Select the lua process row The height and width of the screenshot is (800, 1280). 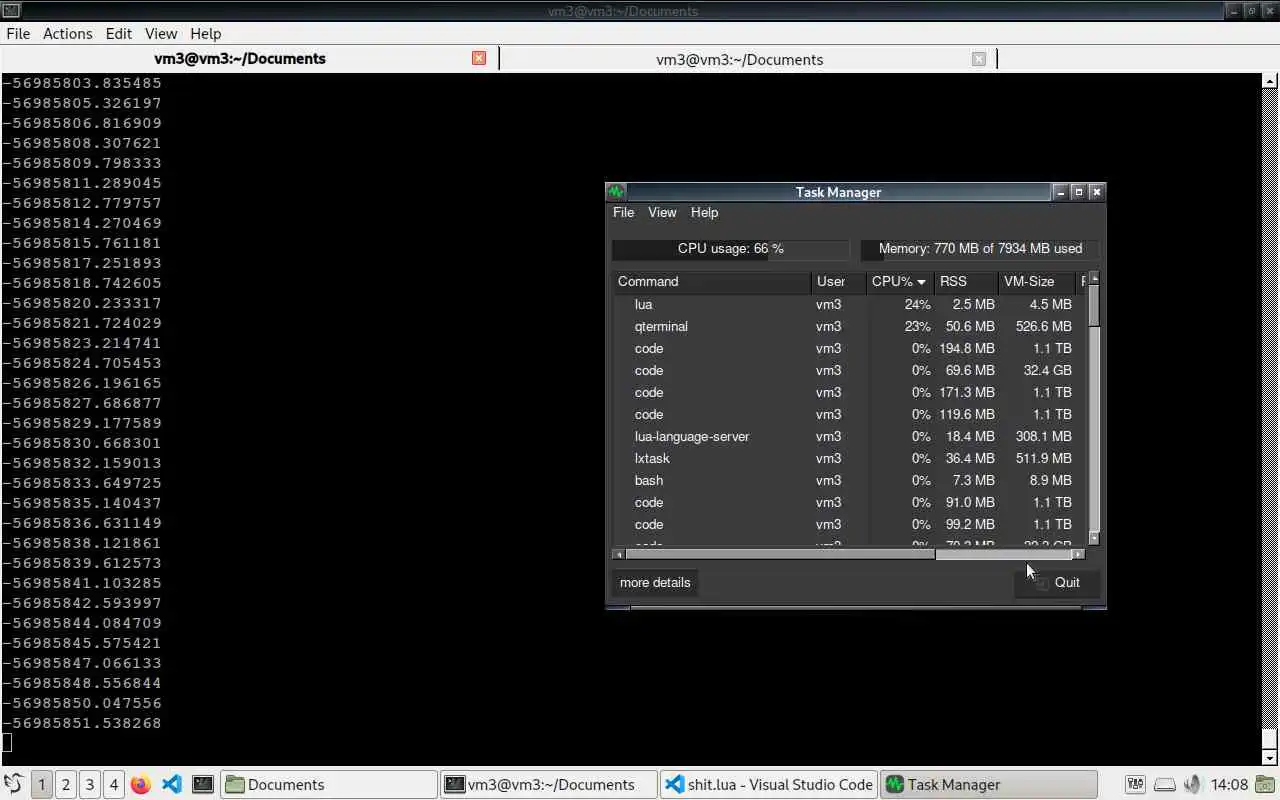849,304
